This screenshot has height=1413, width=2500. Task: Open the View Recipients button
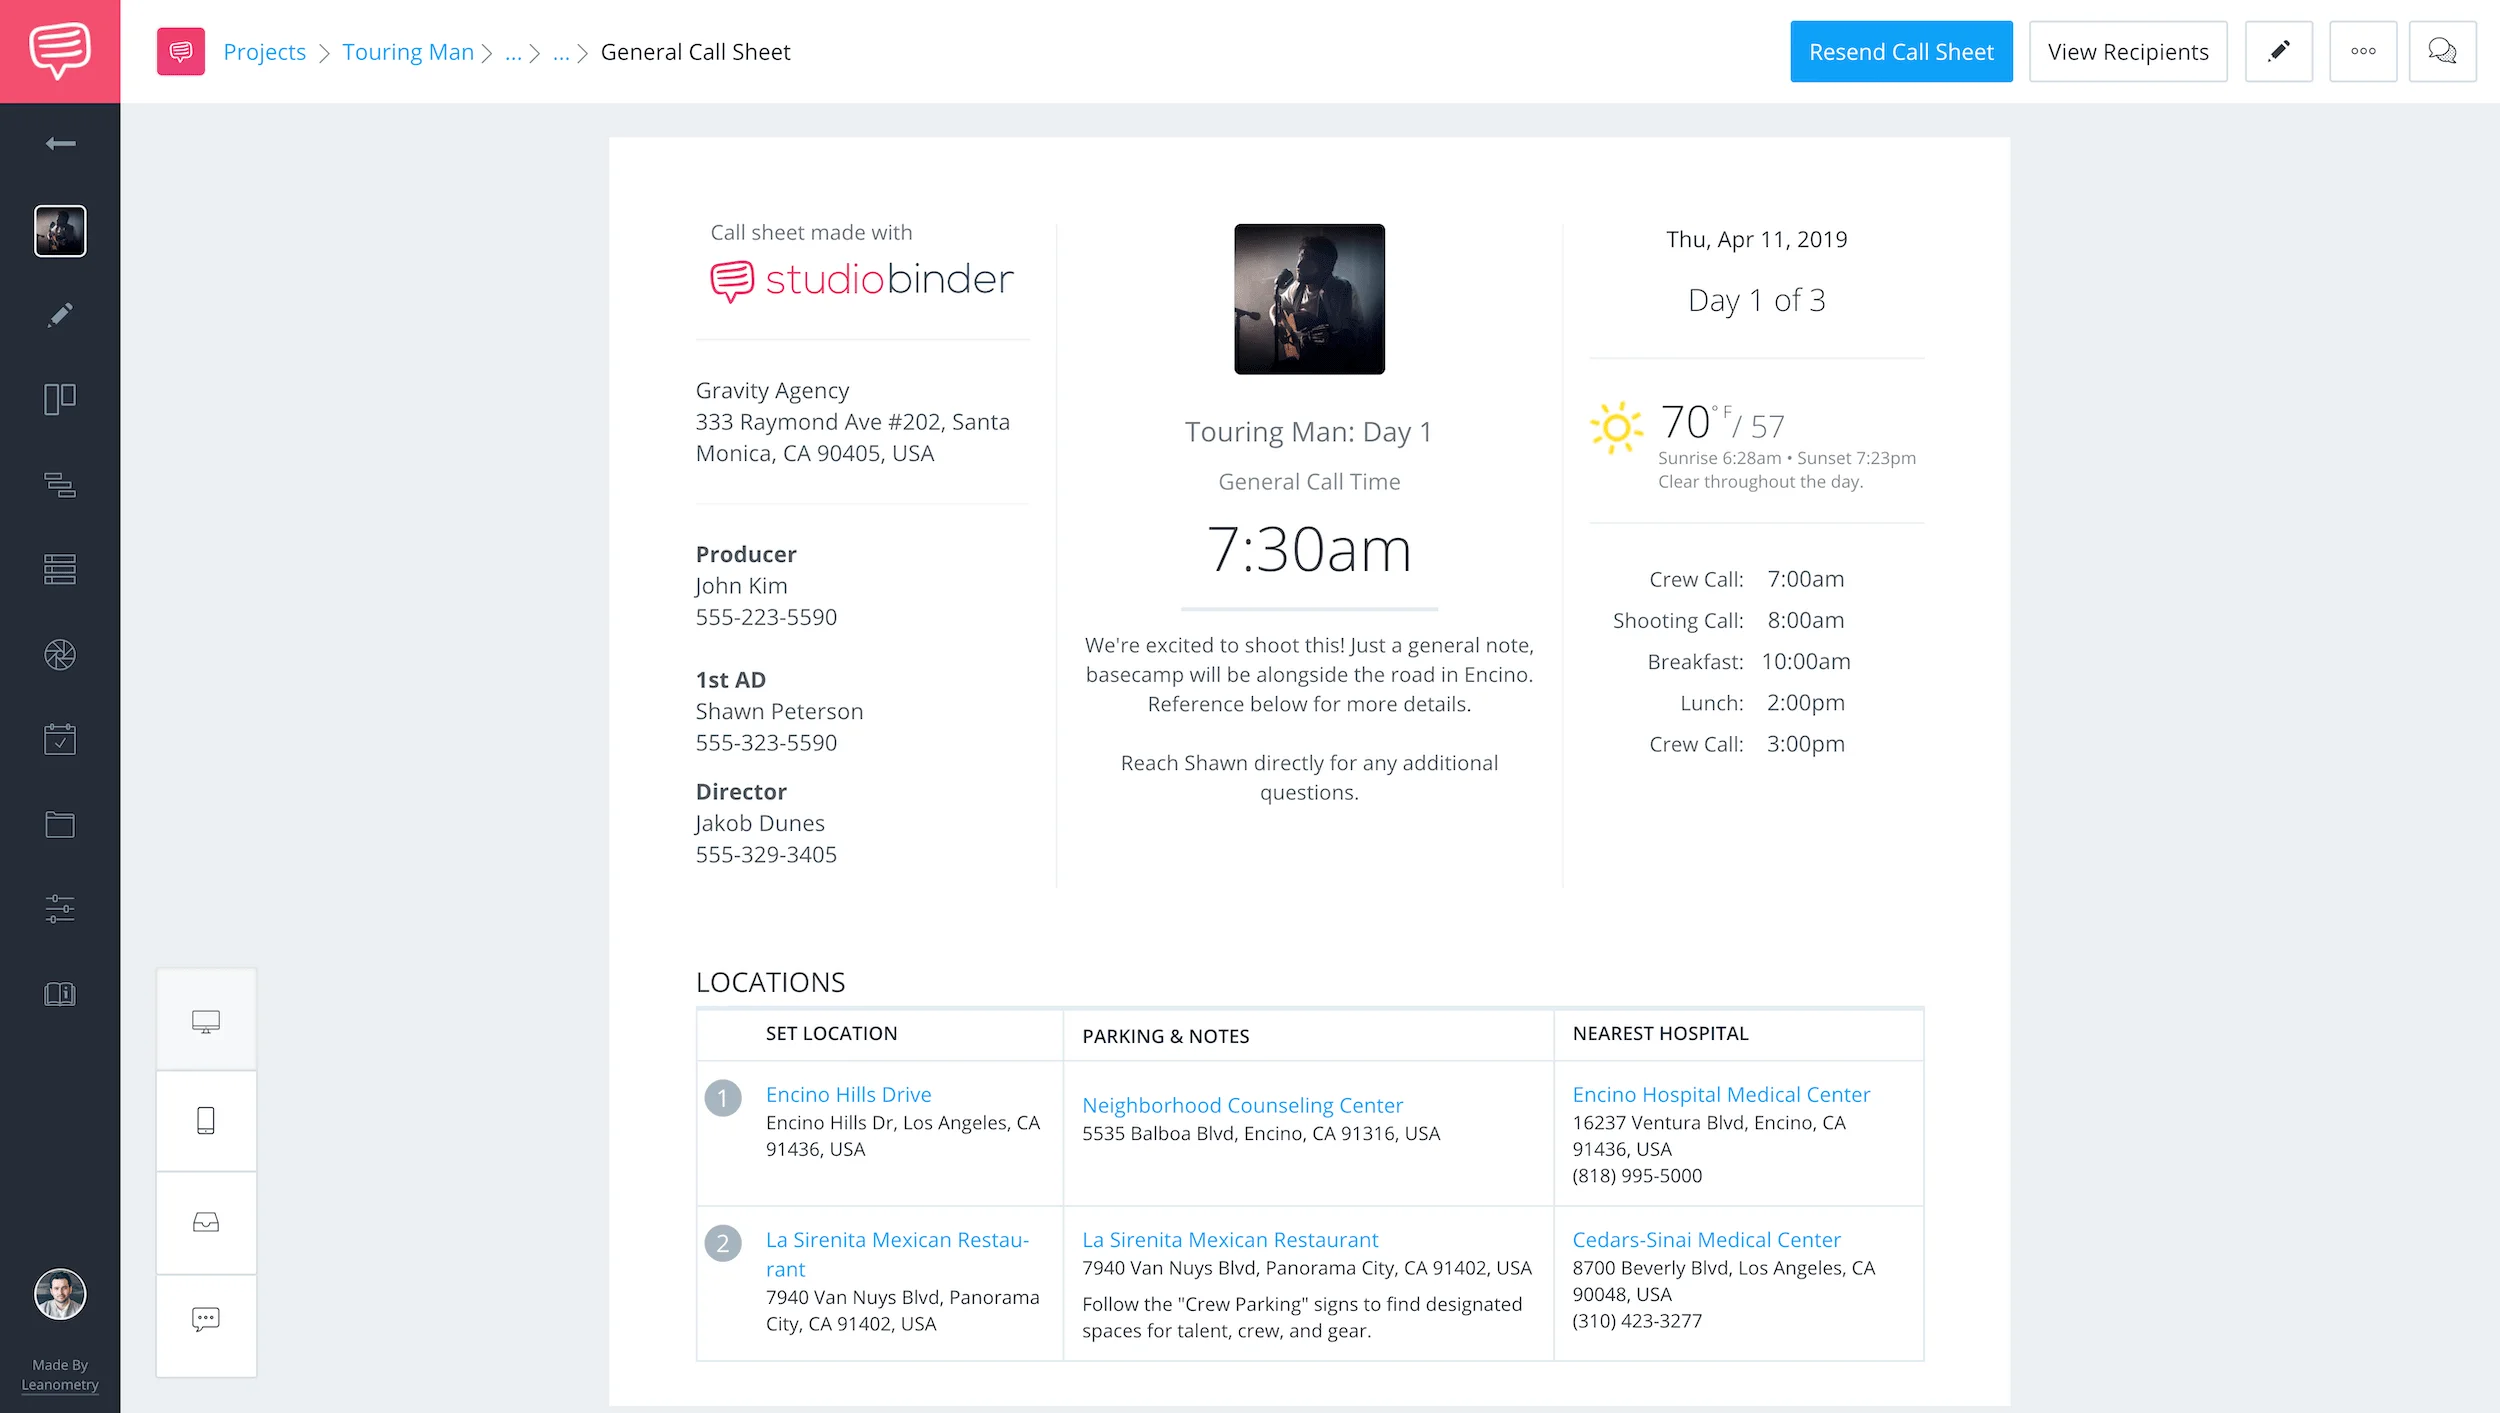coord(2127,52)
